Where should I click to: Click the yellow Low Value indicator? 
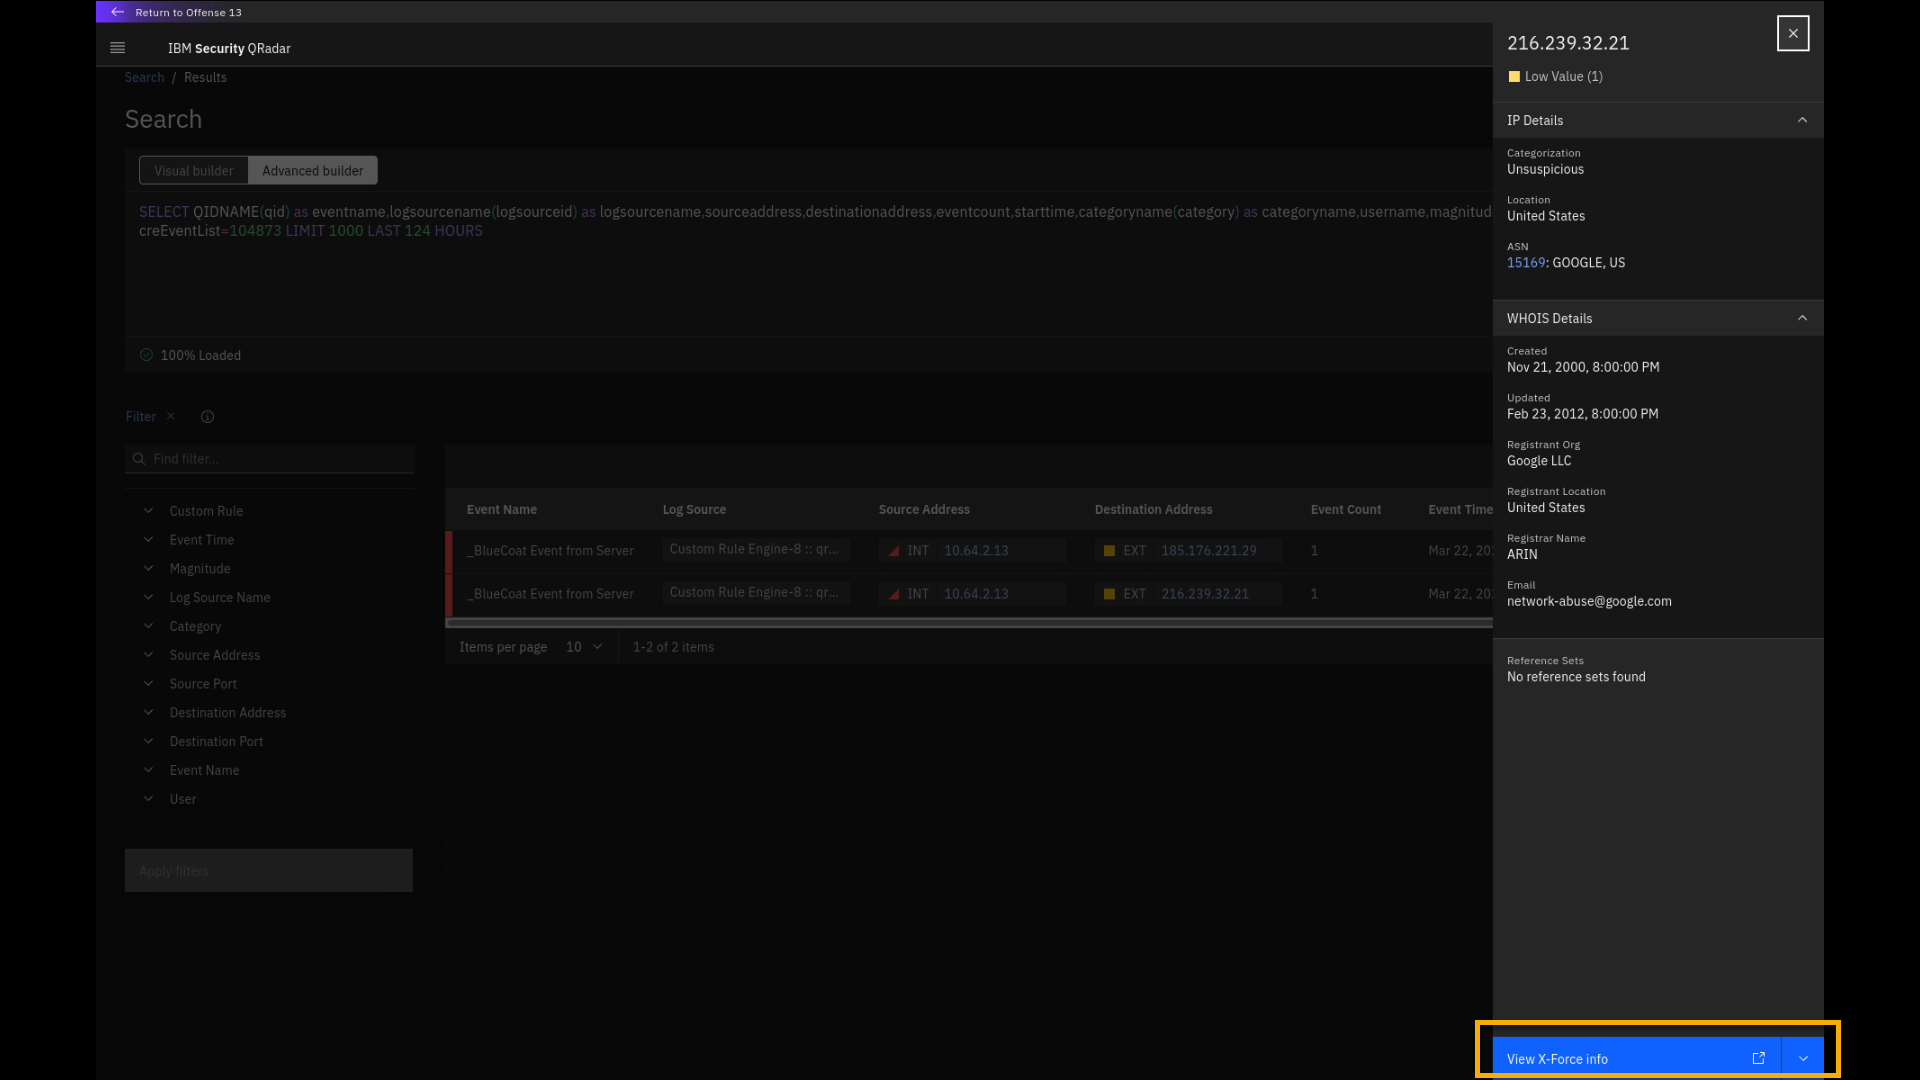tap(1514, 77)
